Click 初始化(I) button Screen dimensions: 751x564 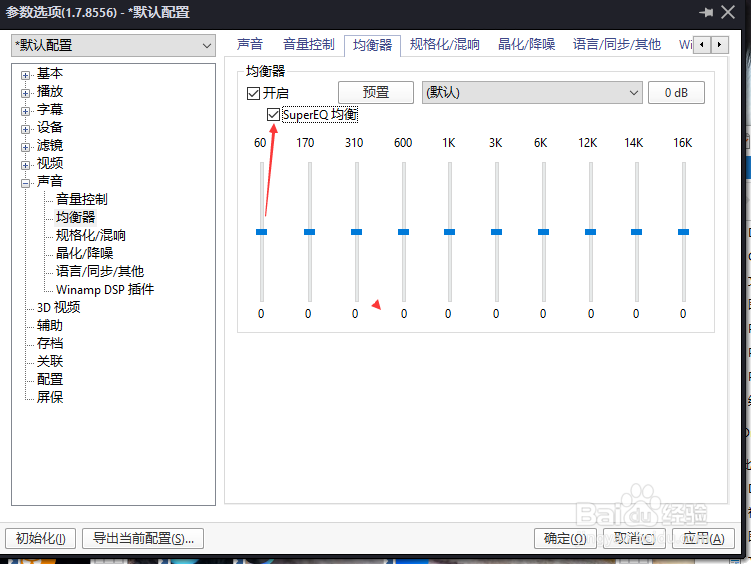pos(41,539)
